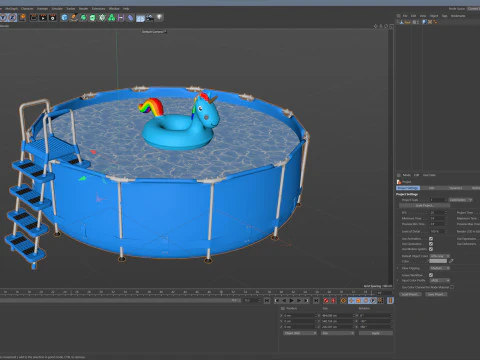
Task: Toggle Scale keyframe recording
Action: 358,301
